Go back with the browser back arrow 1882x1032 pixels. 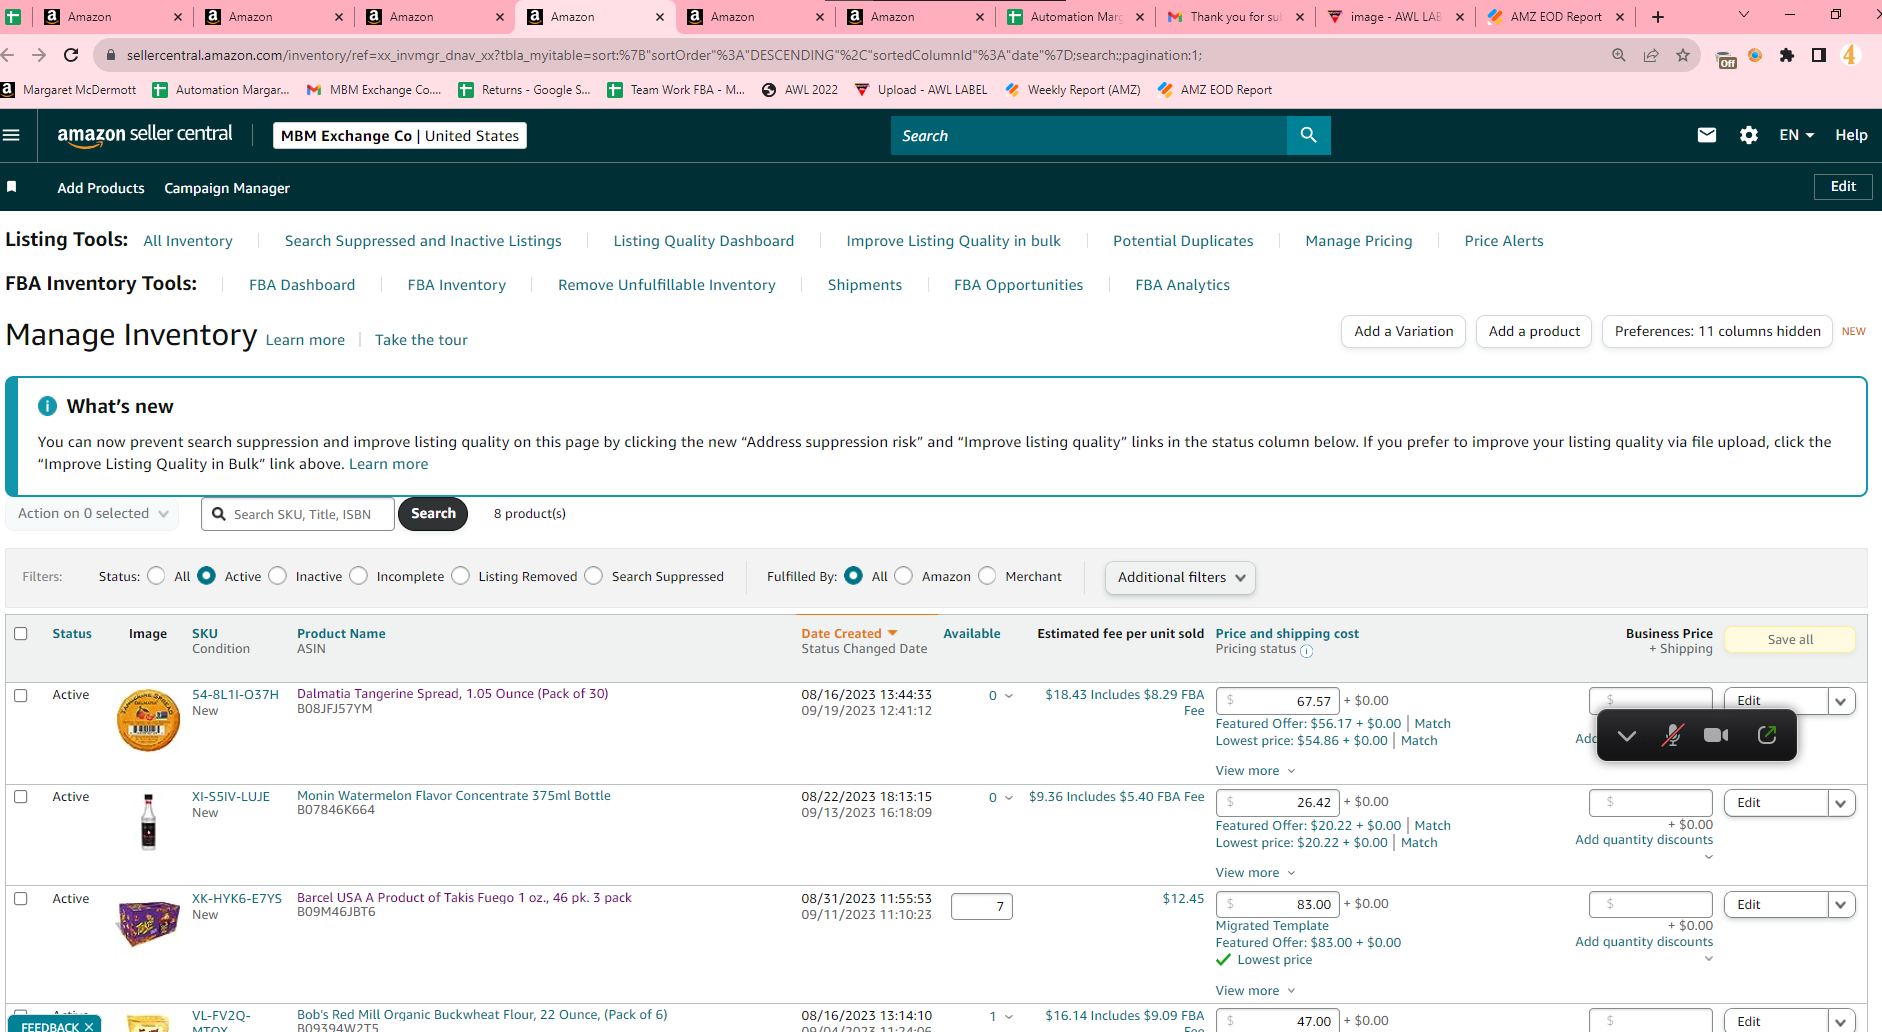tap(8, 55)
